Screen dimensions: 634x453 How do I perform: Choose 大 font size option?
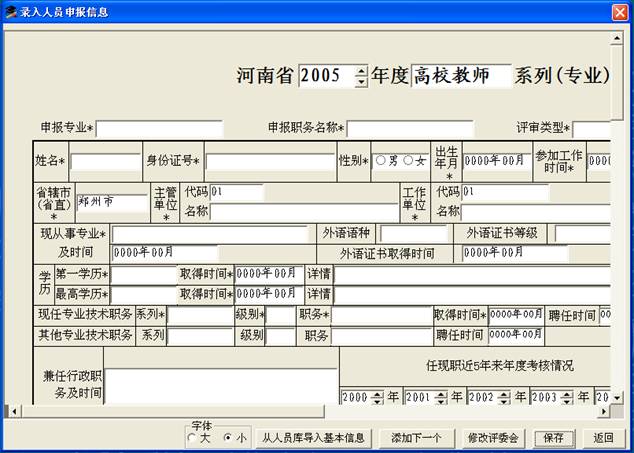[x=192, y=437]
